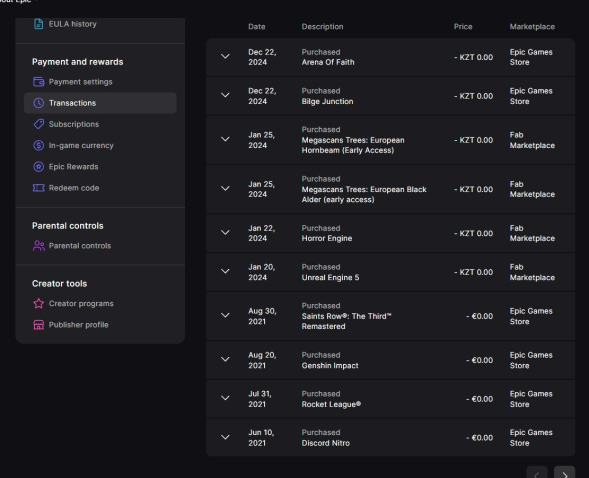Go to next transactions page
Screen dimensions: 589x478
564,473
